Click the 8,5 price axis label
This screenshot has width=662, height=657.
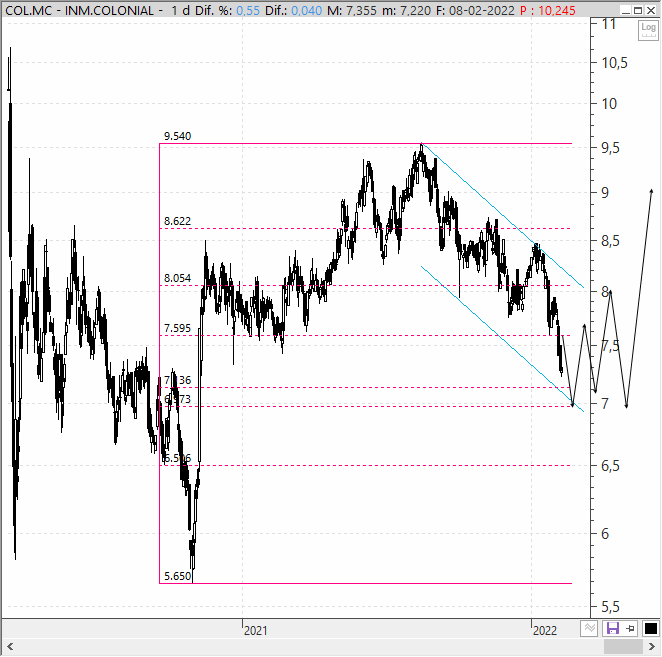coord(610,241)
